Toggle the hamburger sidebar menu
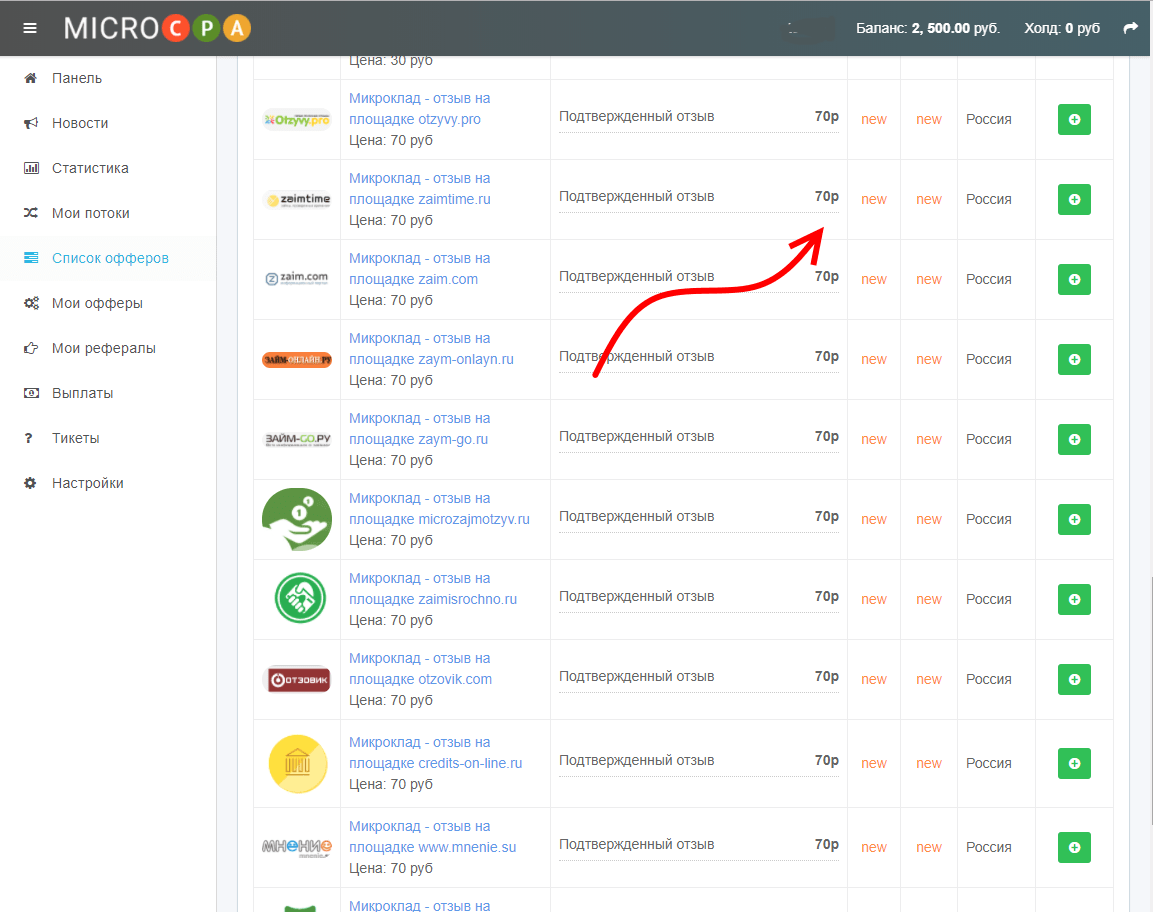Image resolution: width=1153 pixels, height=912 pixels. (x=30, y=28)
